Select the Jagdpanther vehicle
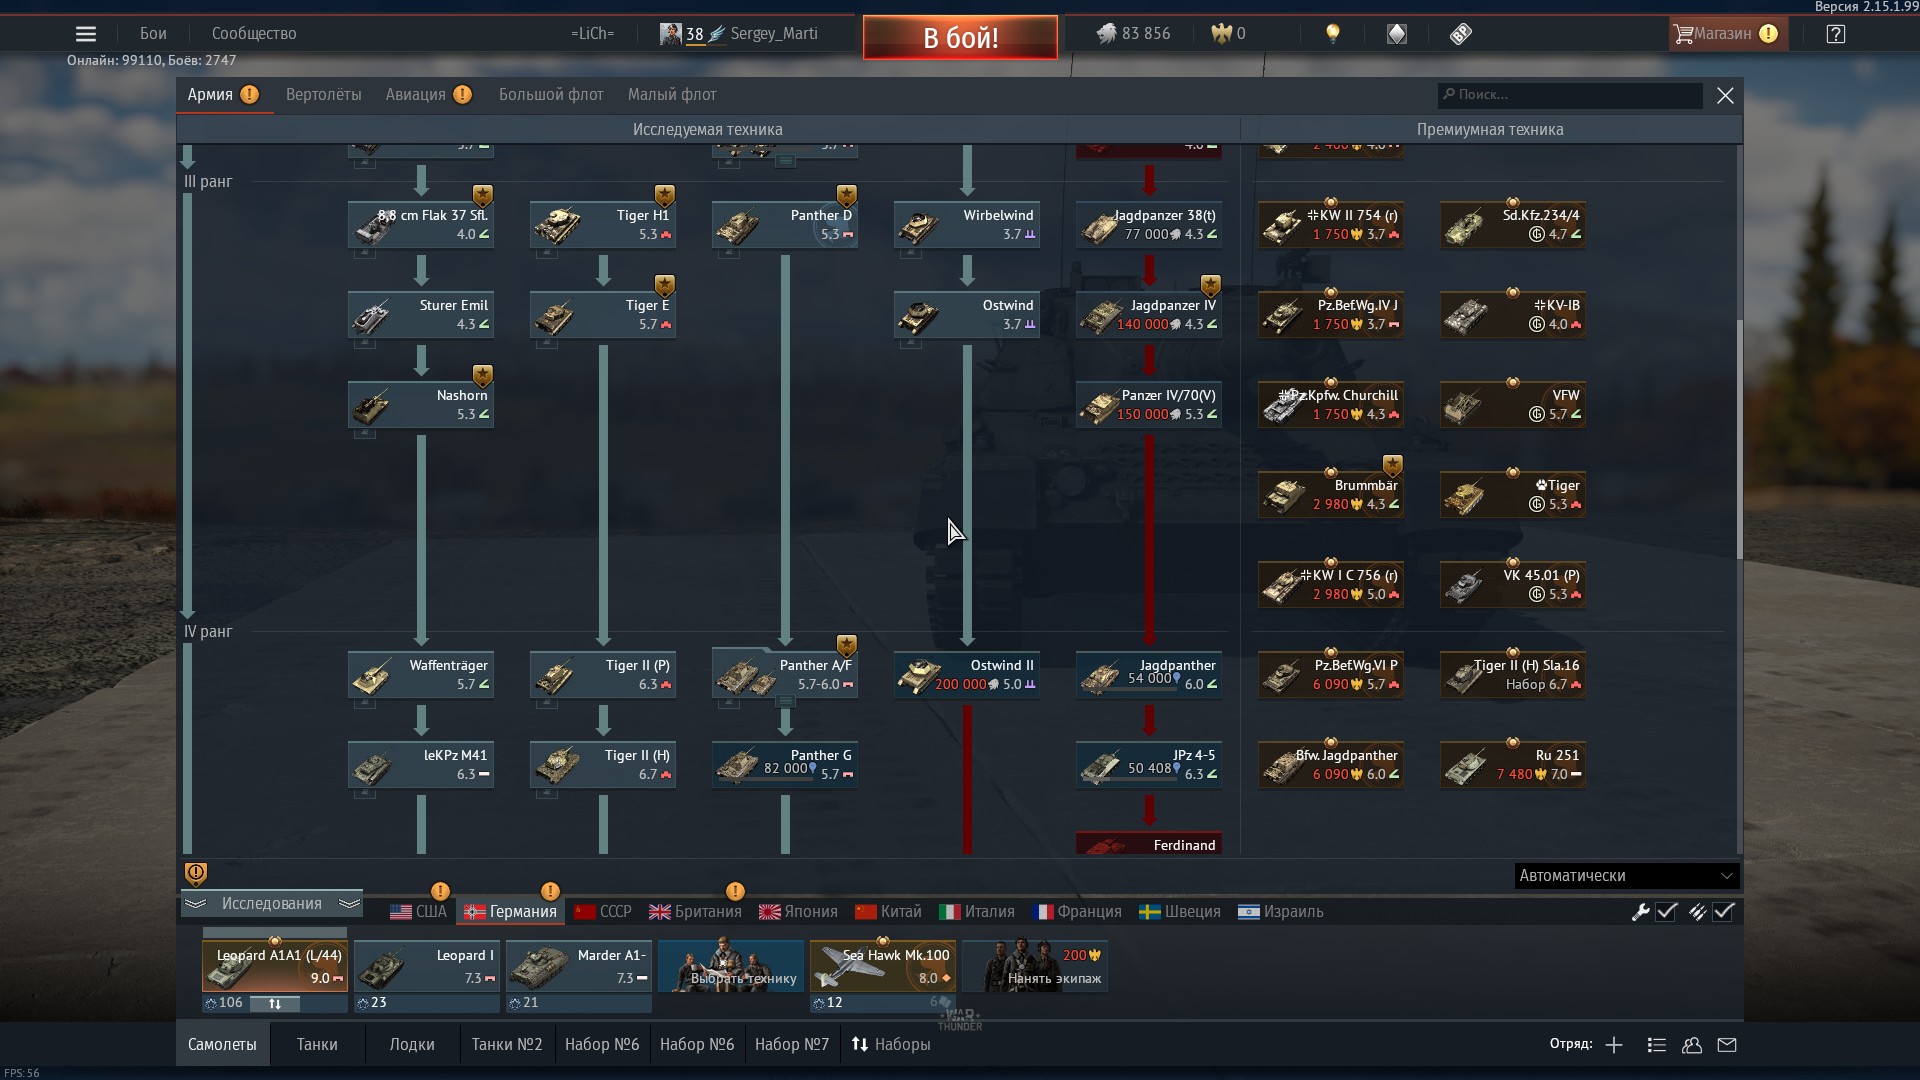 click(1149, 675)
